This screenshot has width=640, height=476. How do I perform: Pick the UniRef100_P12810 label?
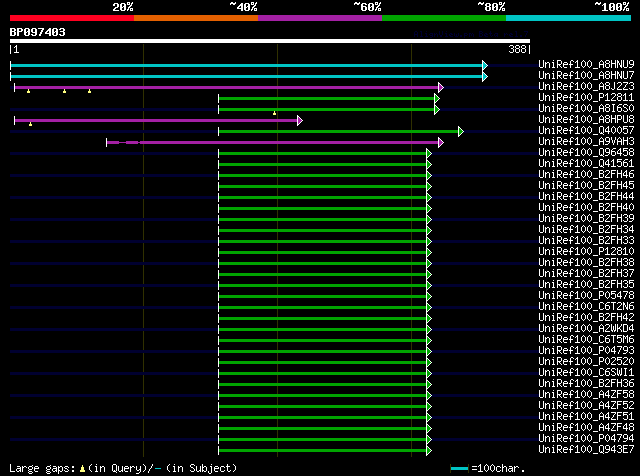pyautogui.click(x=586, y=251)
